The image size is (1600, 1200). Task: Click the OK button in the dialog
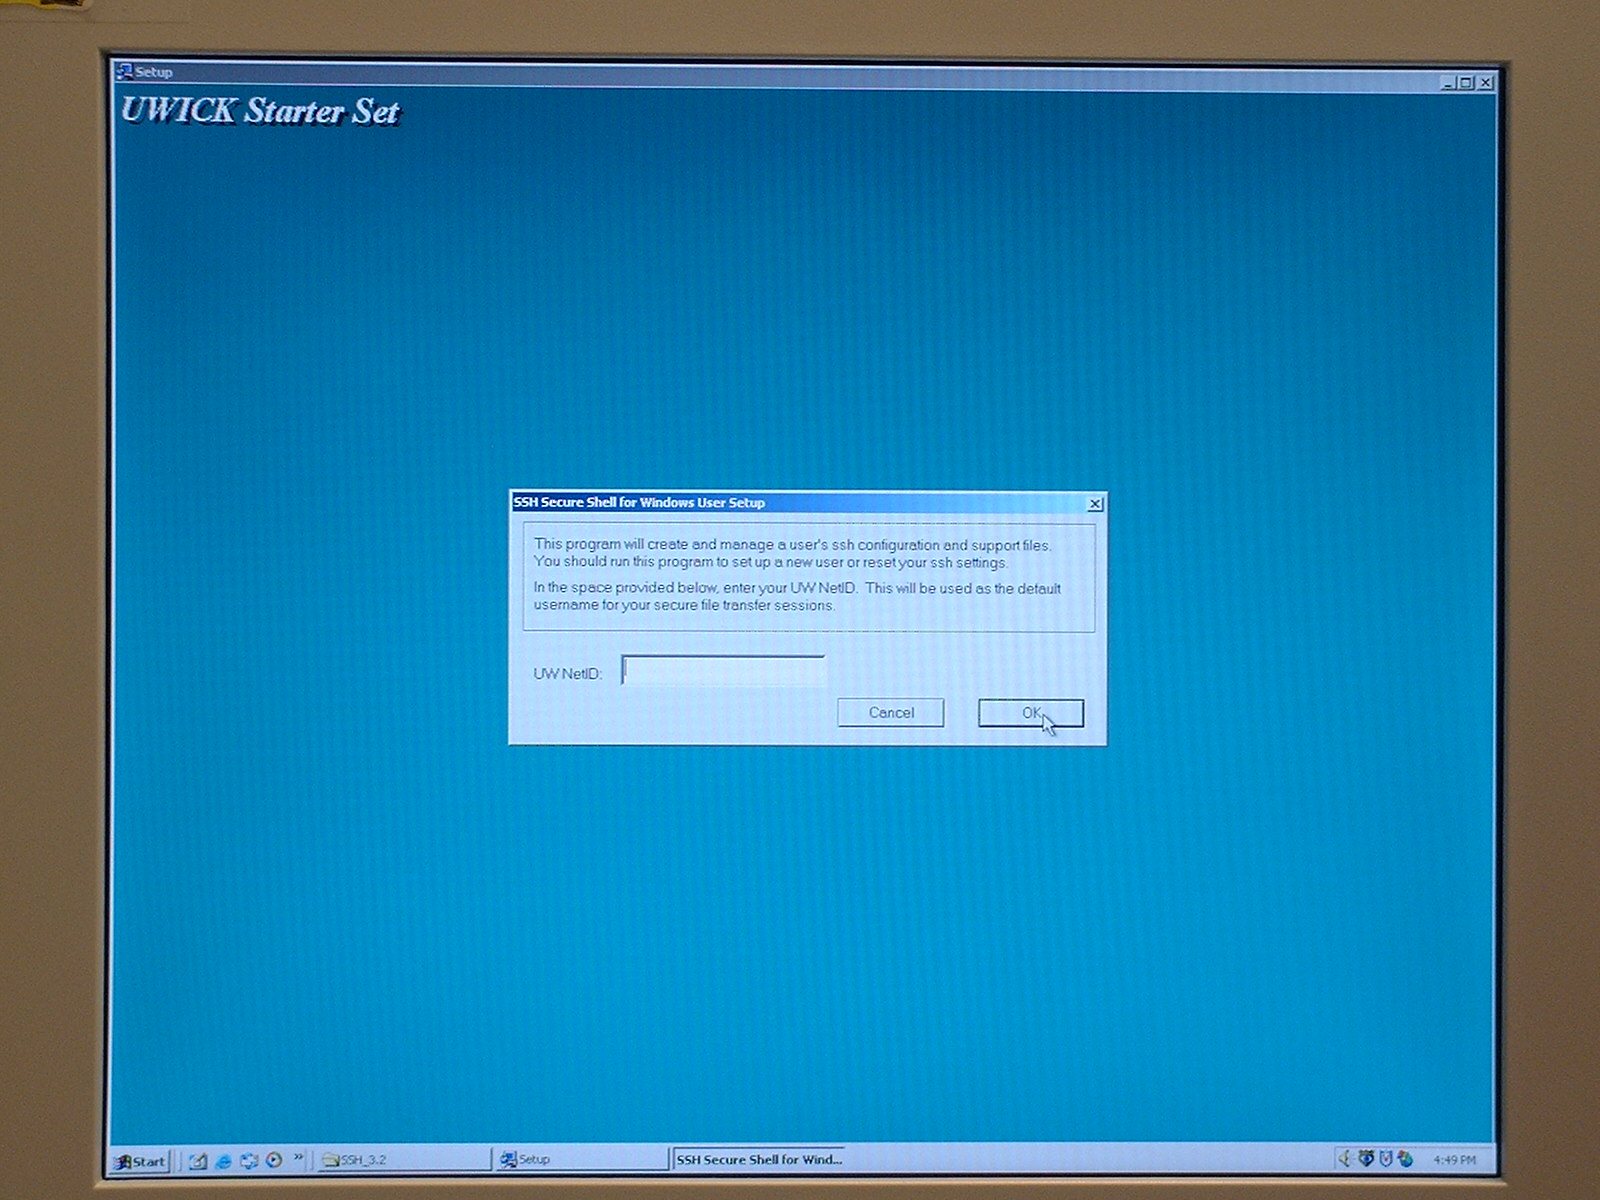tap(1030, 713)
